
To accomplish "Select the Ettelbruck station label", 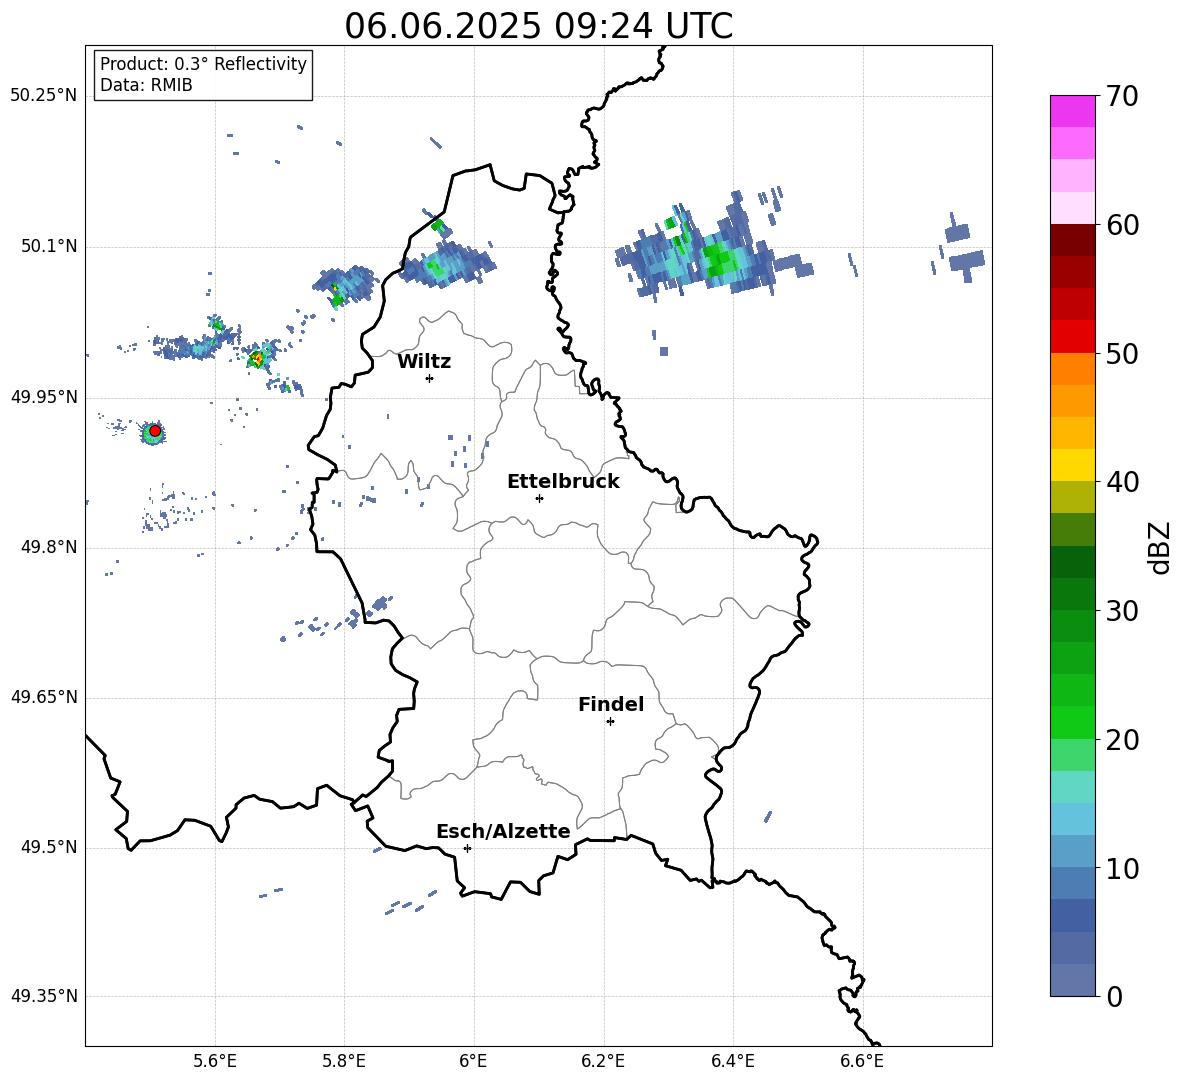I will click(563, 482).
